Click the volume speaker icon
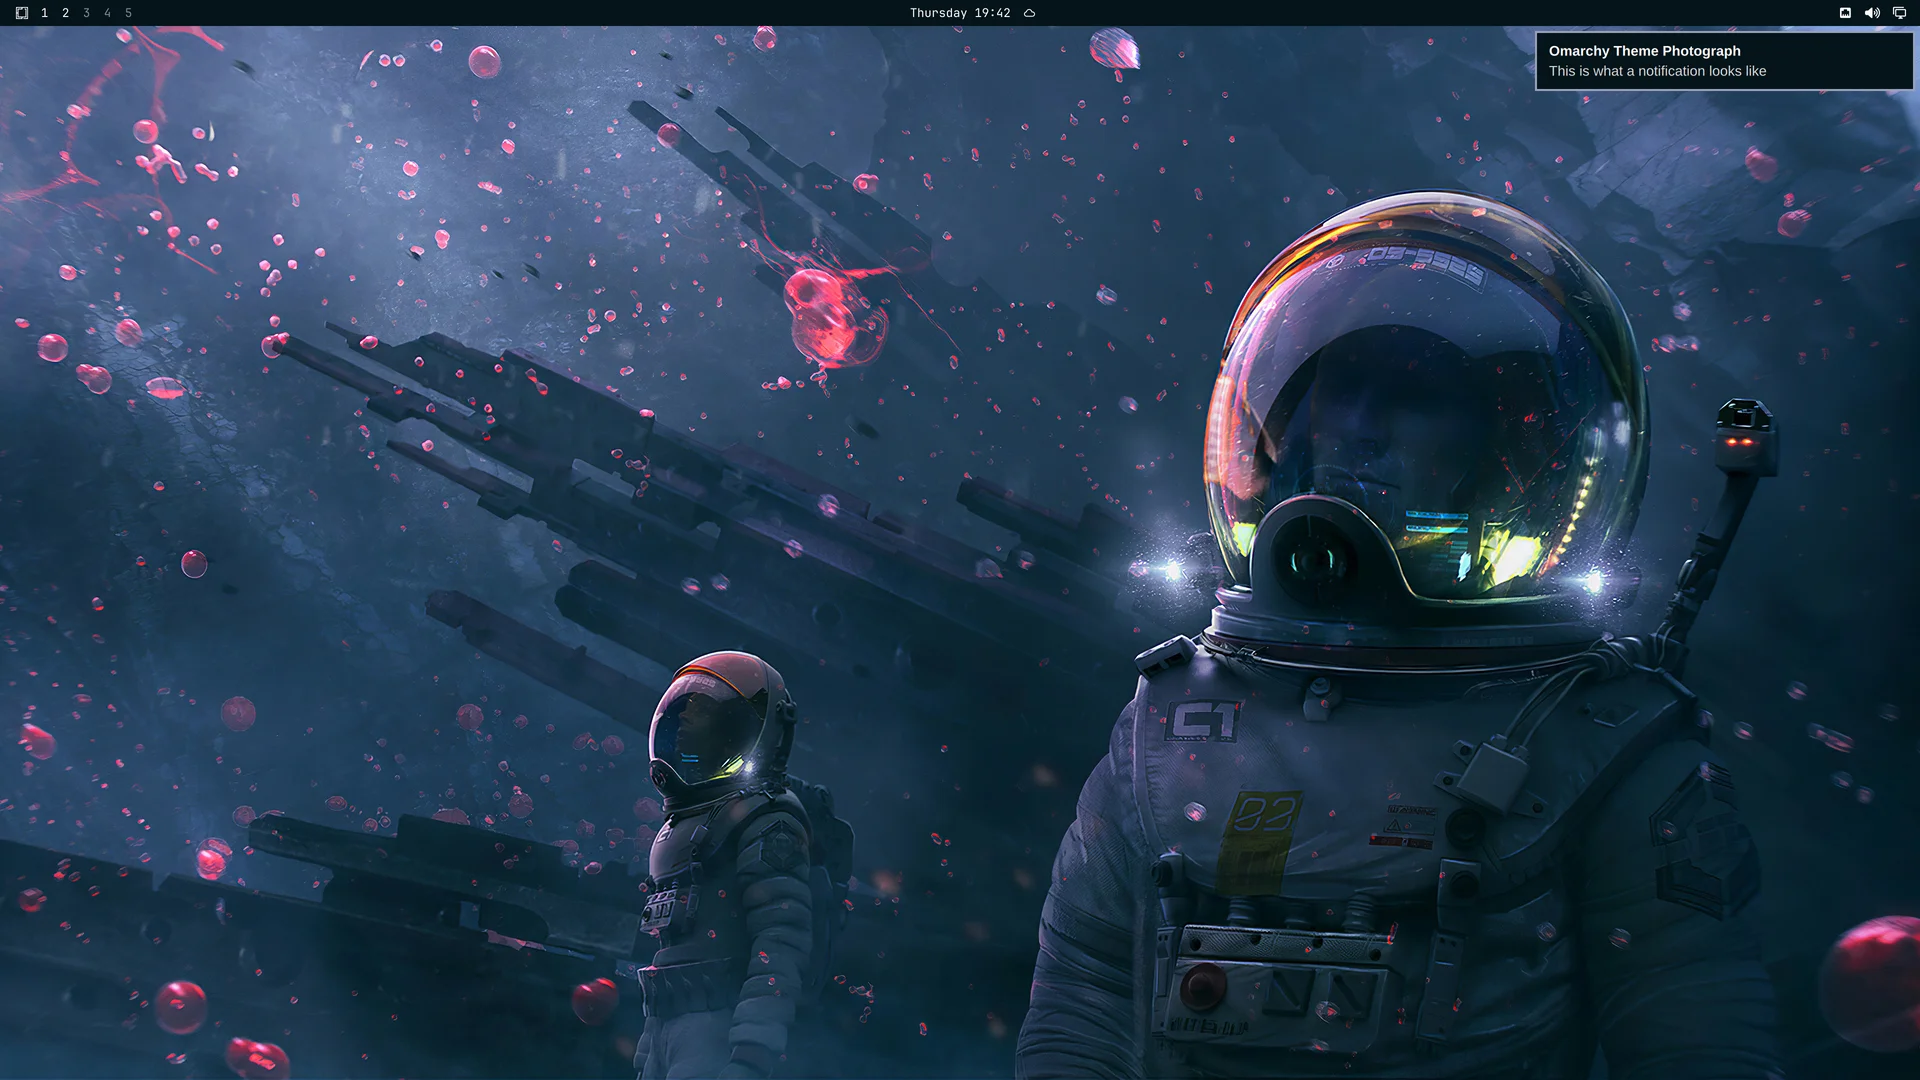Image resolution: width=1920 pixels, height=1080 pixels. pos(1872,13)
